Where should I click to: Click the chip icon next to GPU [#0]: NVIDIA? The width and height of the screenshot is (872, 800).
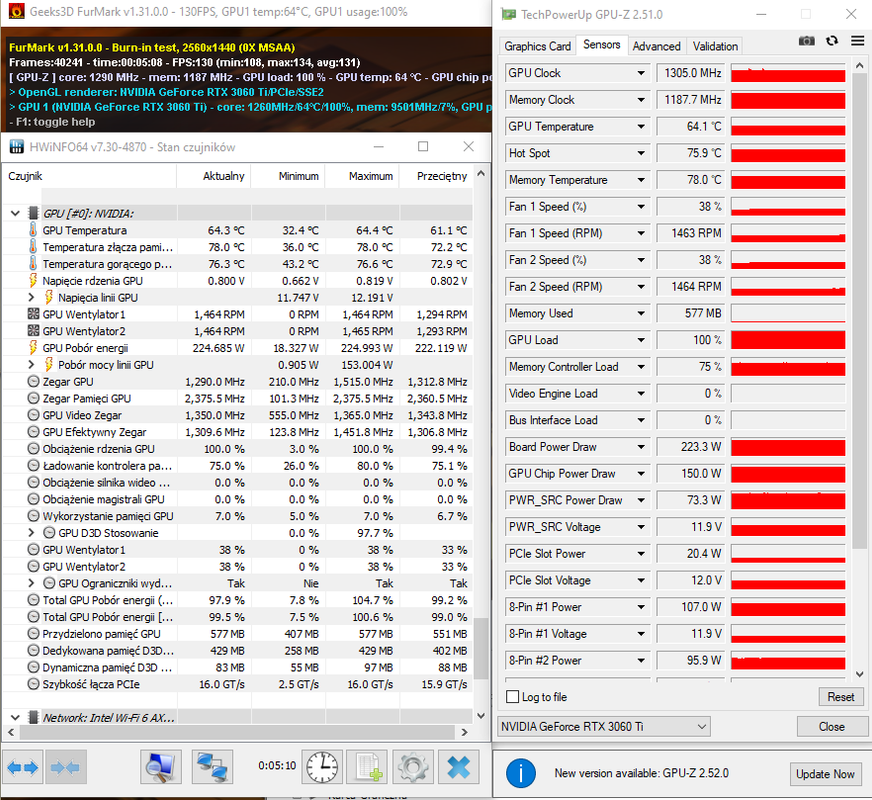pos(33,213)
